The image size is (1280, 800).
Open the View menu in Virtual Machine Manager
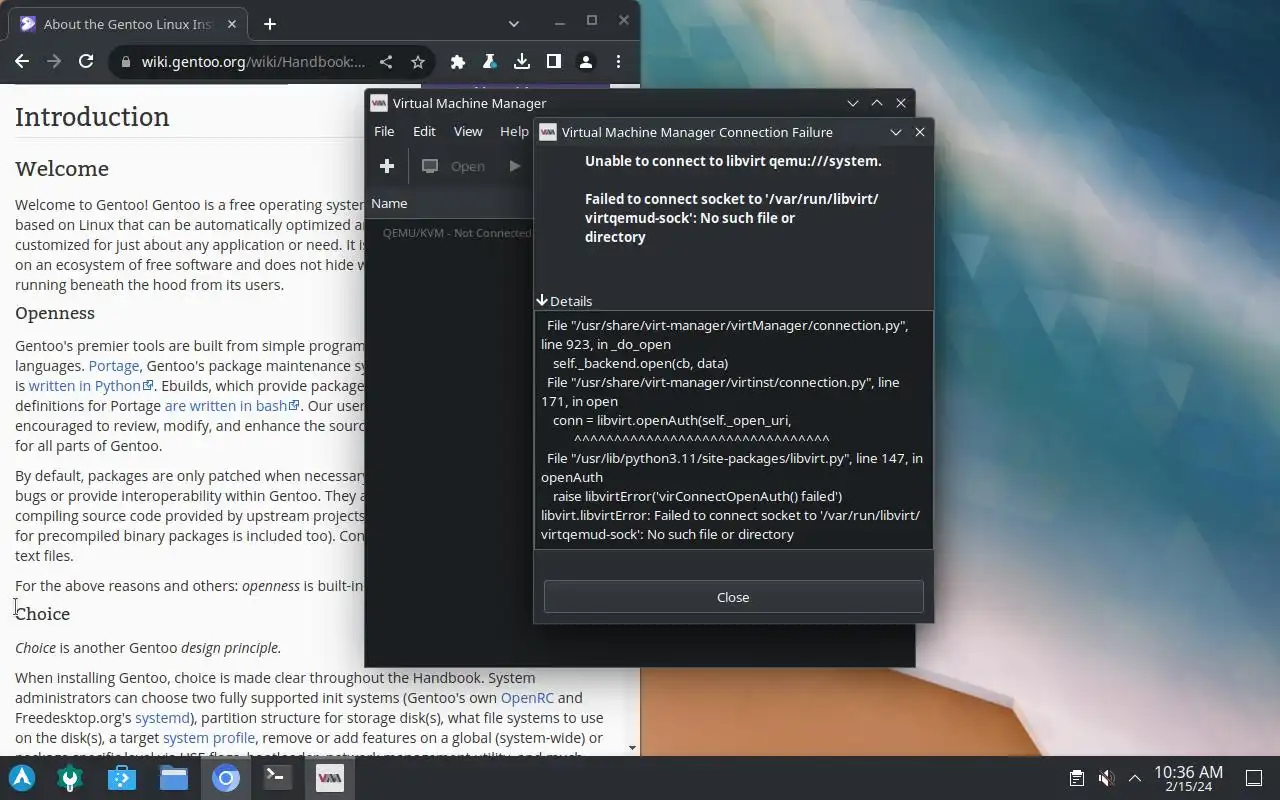pos(468,131)
